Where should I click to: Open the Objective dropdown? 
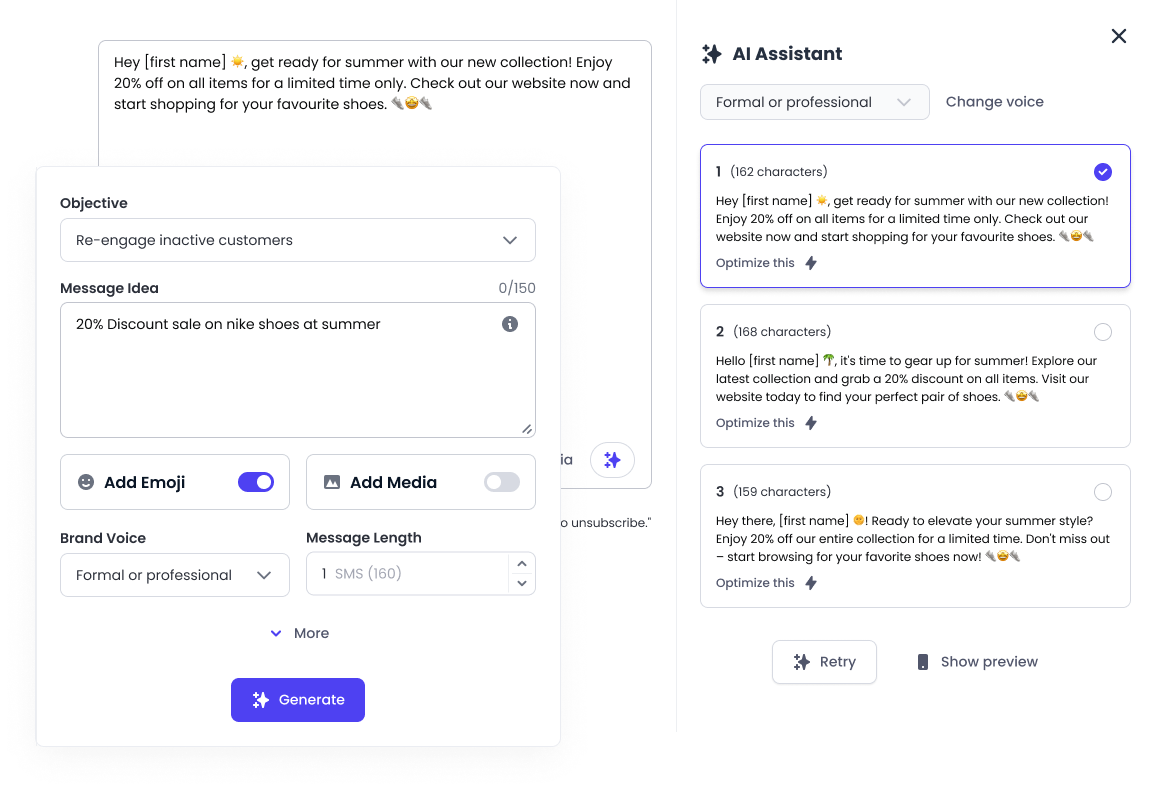click(x=298, y=240)
